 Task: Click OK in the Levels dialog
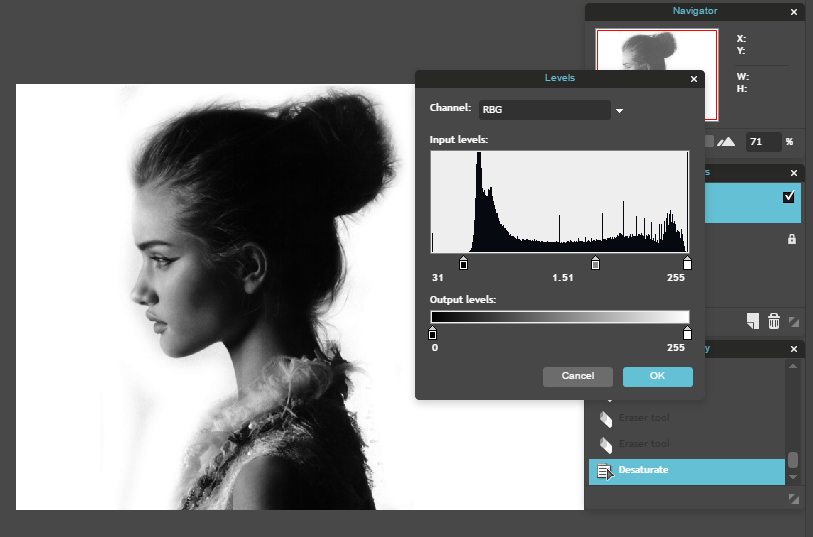pyautogui.click(x=657, y=376)
